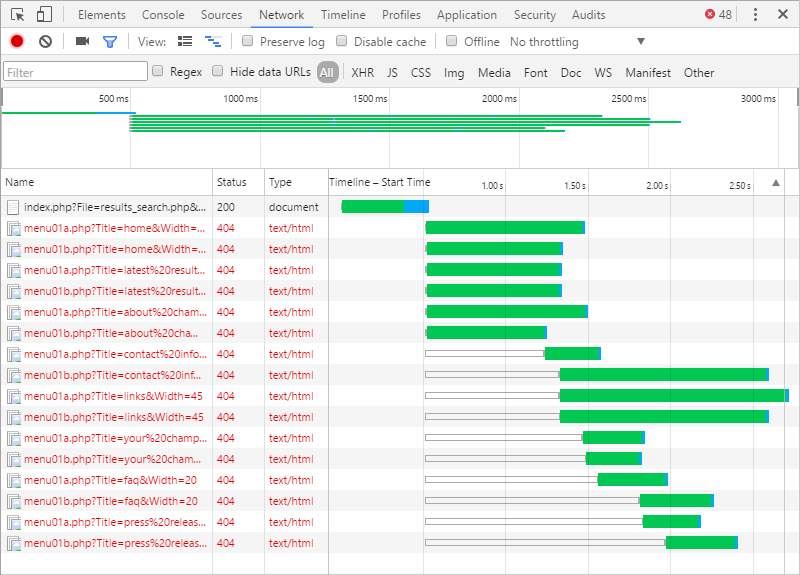The width and height of the screenshot is (800, 575).
Task: Open the Console tab
Action: click(163, 15)
